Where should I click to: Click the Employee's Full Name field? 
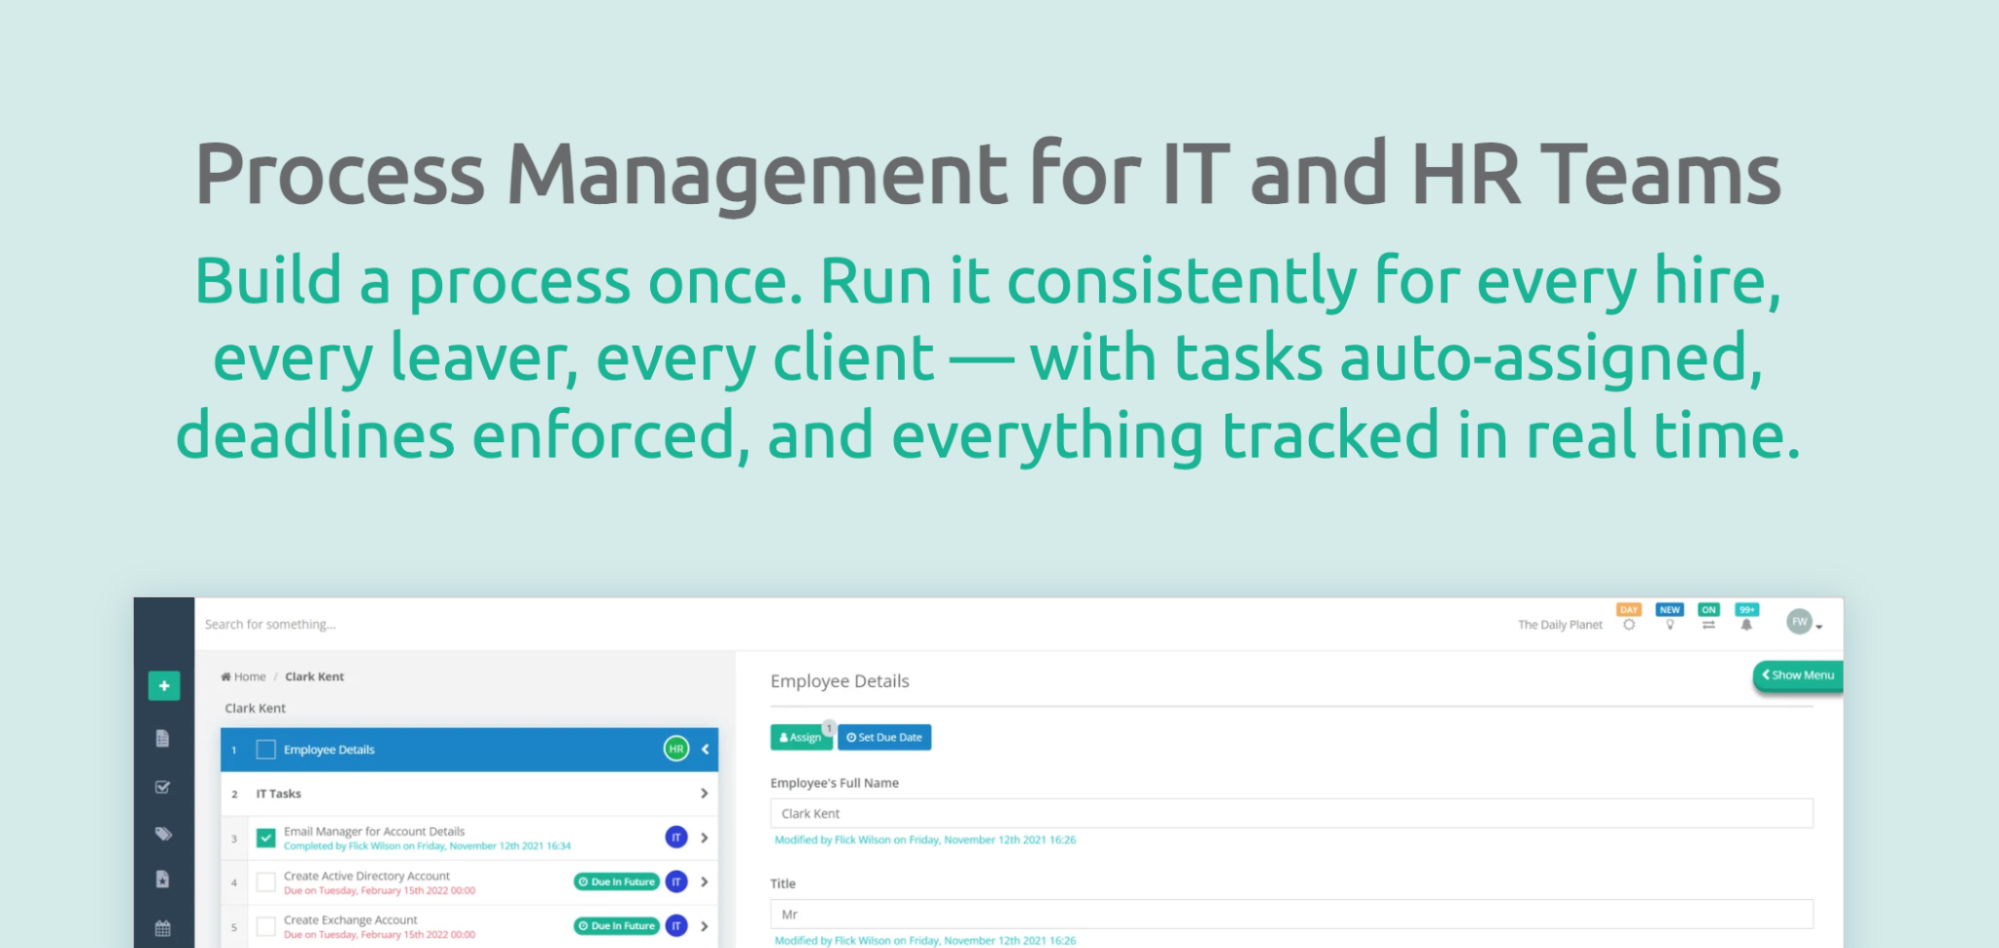[1291, 813]
